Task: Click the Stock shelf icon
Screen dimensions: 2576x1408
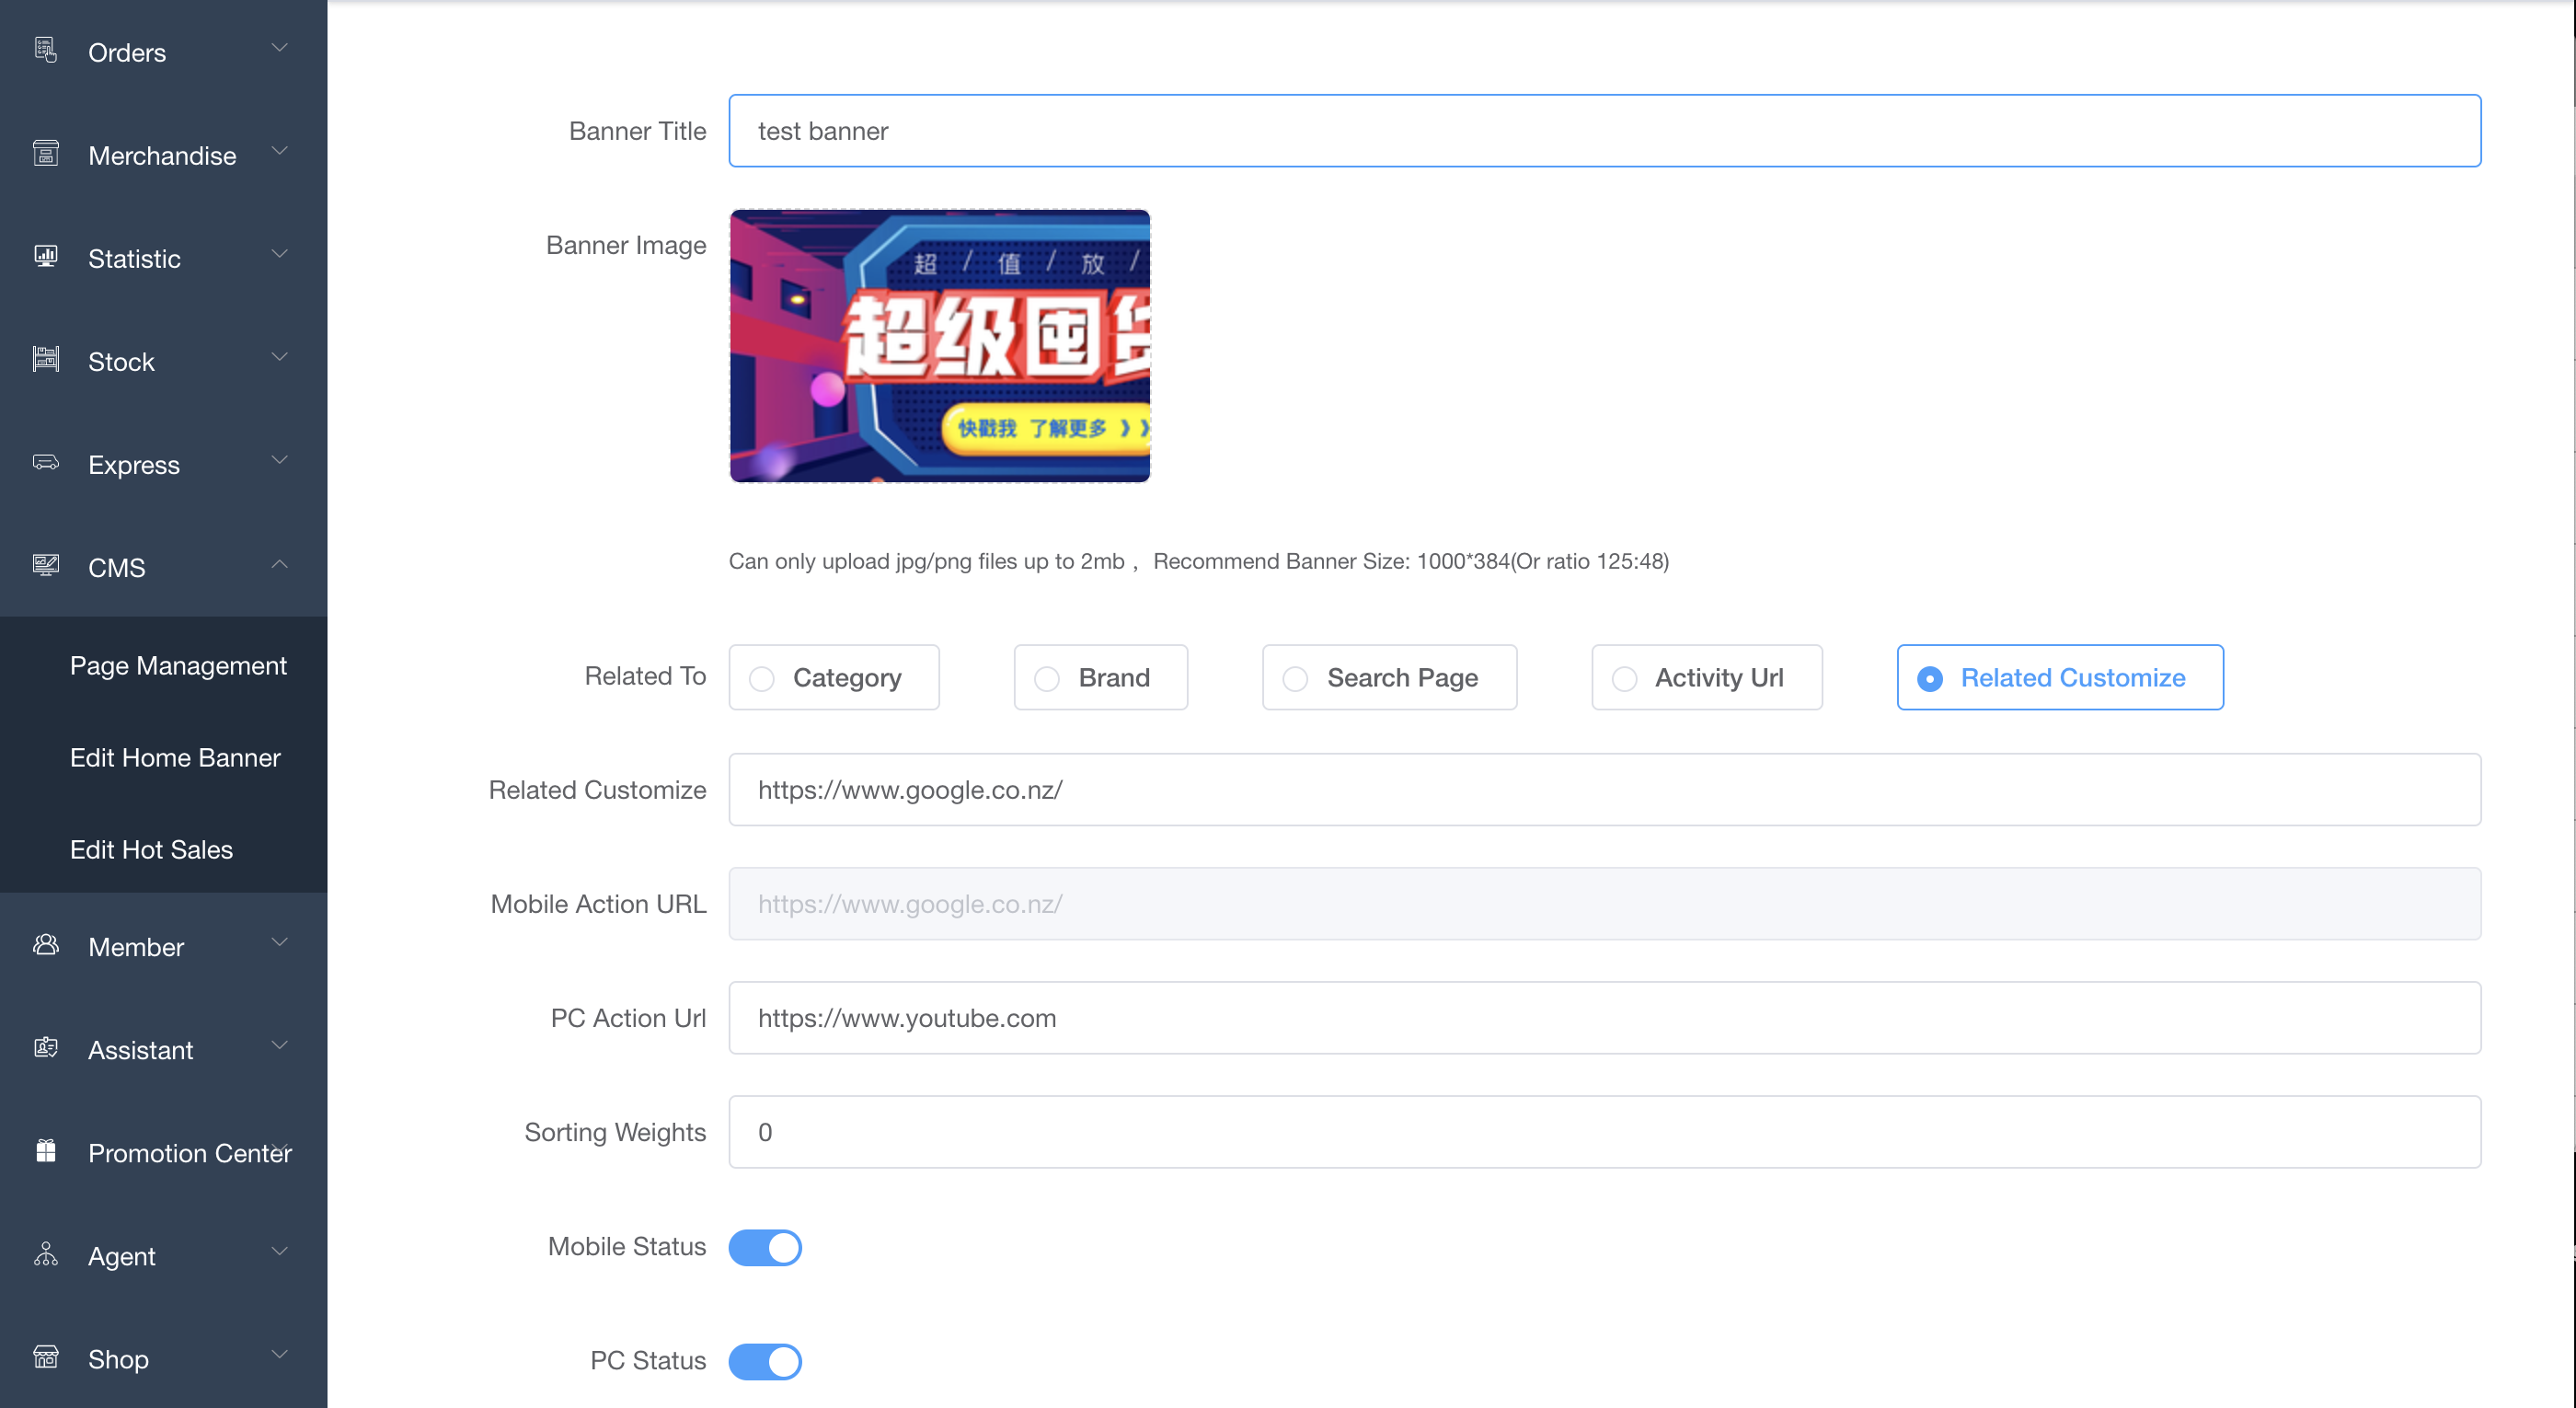Action: [46, 359]
